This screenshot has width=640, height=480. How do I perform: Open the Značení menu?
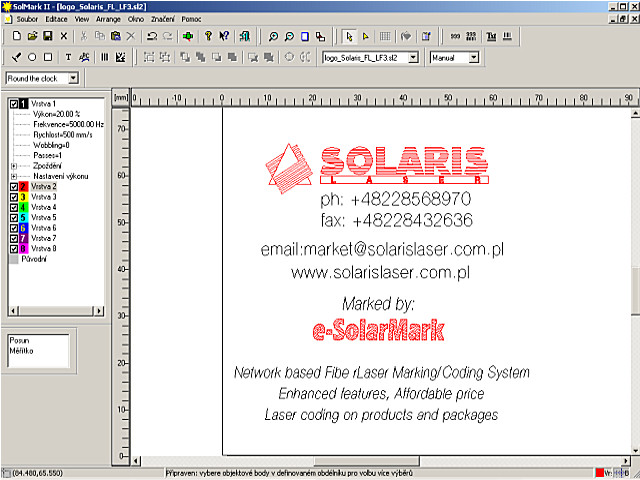[163, 19]
